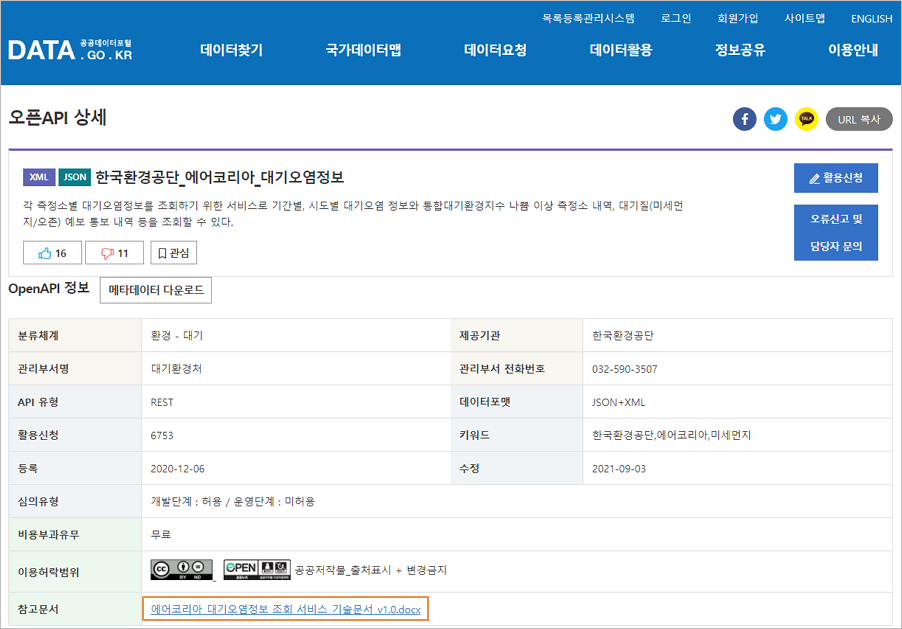Click the 공공저작물_출처표시 + 변경금지 text
The height and width of the screenshot is (629, 902).
click(x=370, y=570)
